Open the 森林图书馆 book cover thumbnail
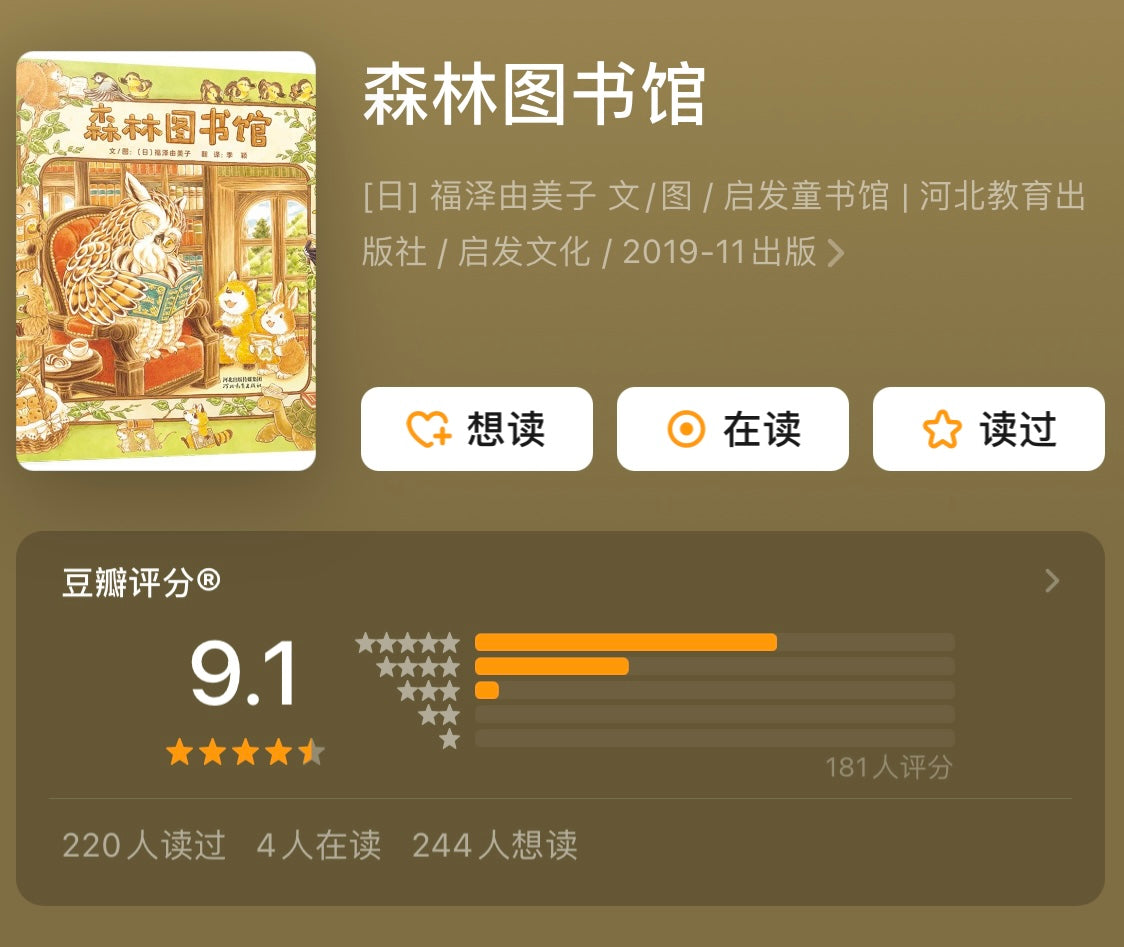Viewport: 1124px width, 947px height. [x=166, y=261]
